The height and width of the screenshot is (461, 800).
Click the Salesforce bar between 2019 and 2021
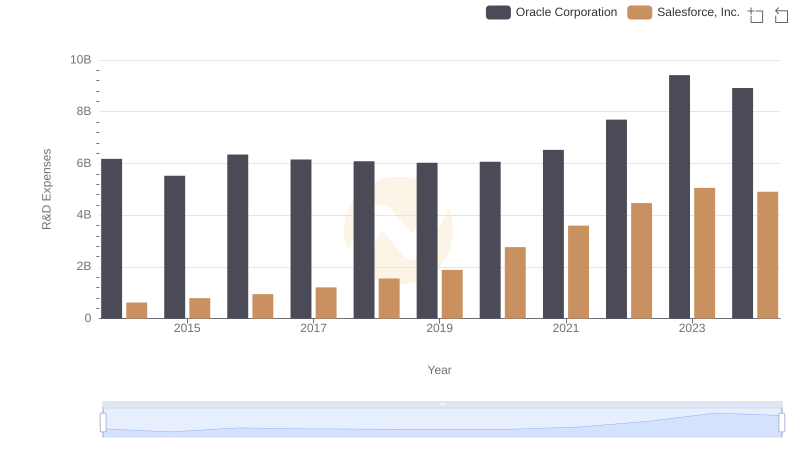point(515,283)
